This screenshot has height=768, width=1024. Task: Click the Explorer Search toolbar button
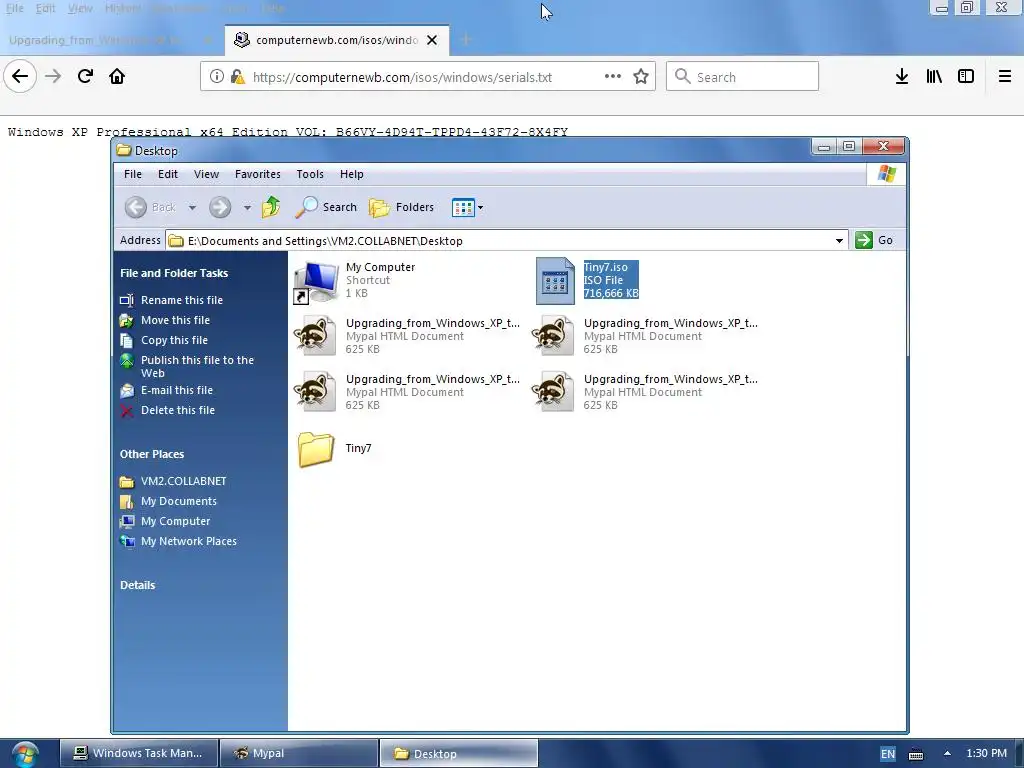pyautogui.click(x=326, y=207)
